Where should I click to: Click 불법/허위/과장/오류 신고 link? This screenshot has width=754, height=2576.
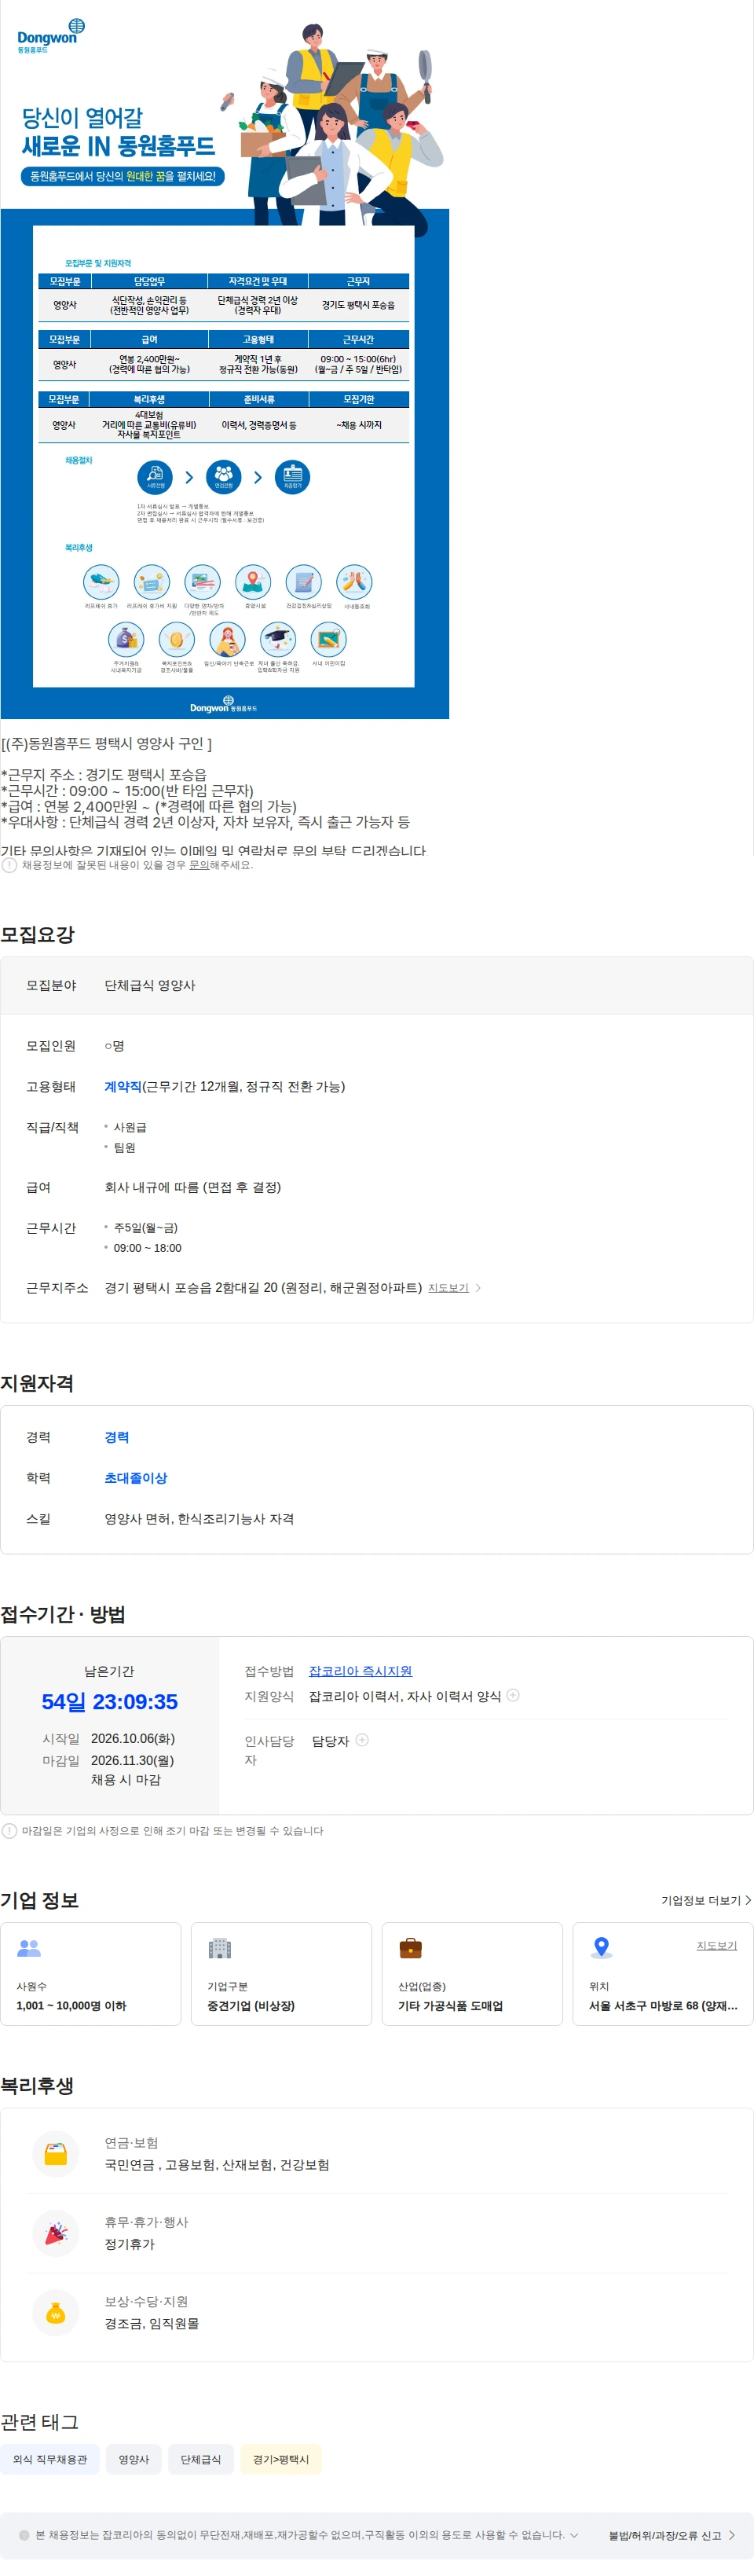(672, 2535)
